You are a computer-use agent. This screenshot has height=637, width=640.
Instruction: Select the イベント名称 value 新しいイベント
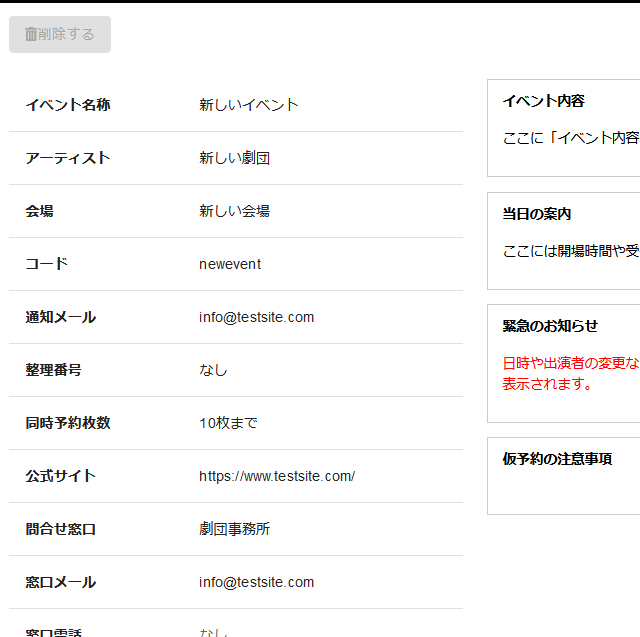click(248, 105)
